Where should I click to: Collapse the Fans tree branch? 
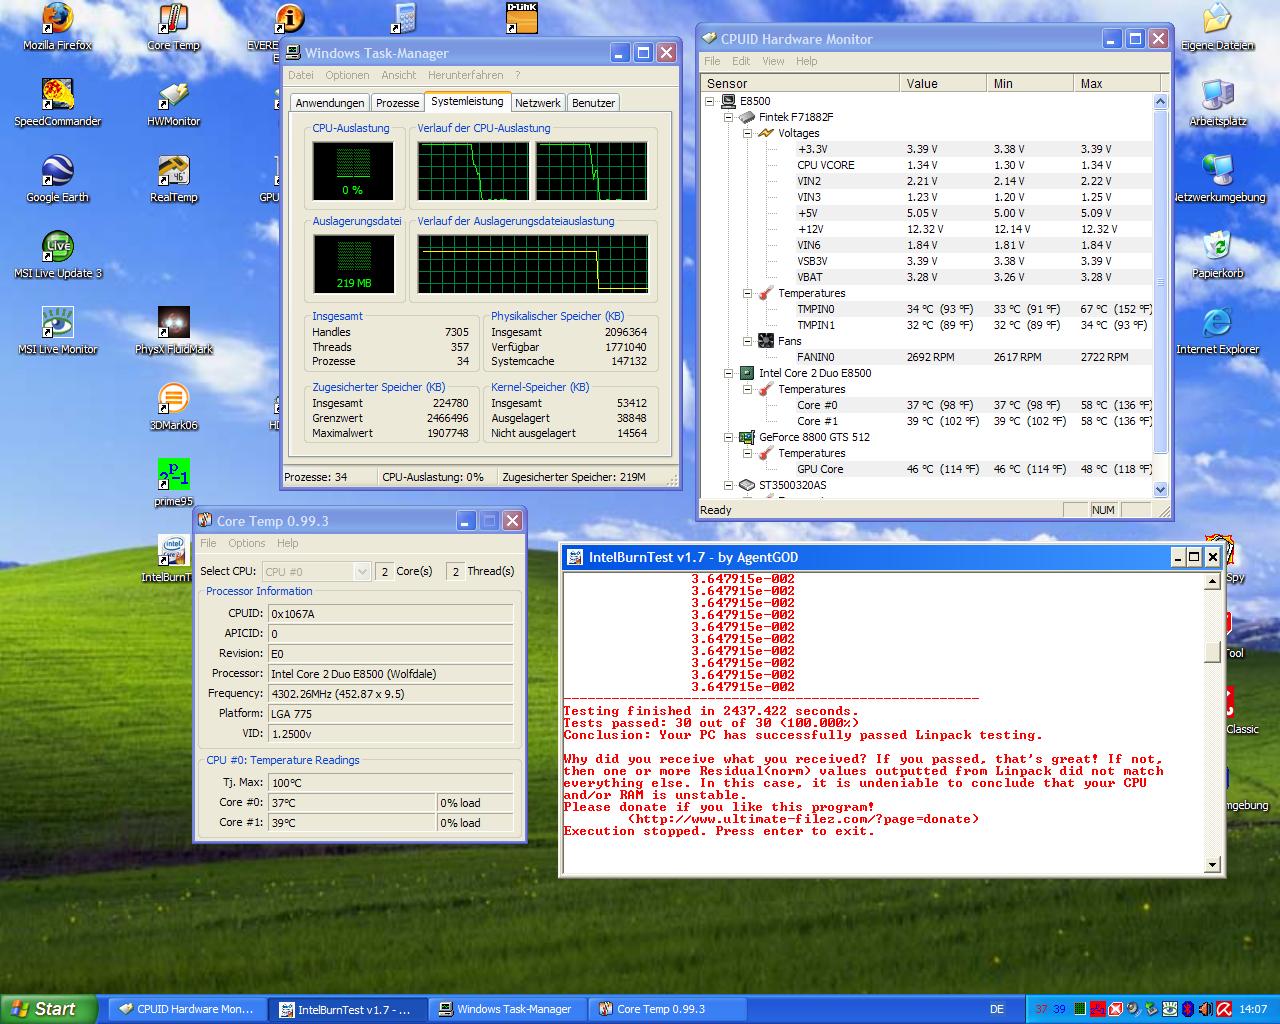tap(747, 341)
